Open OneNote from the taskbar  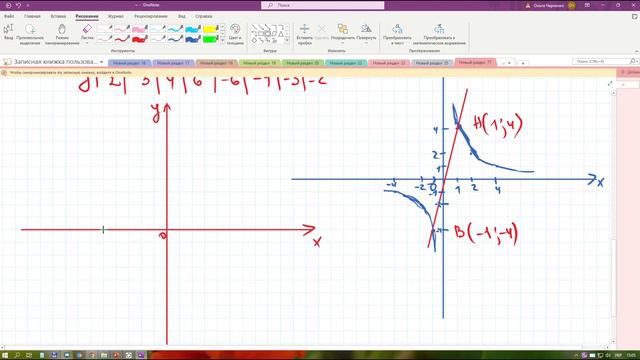click(x=140, y=356)
